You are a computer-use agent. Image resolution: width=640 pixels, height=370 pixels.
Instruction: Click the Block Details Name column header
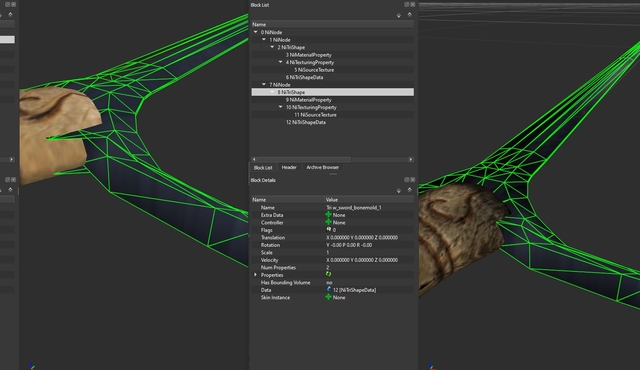[288, 199]
